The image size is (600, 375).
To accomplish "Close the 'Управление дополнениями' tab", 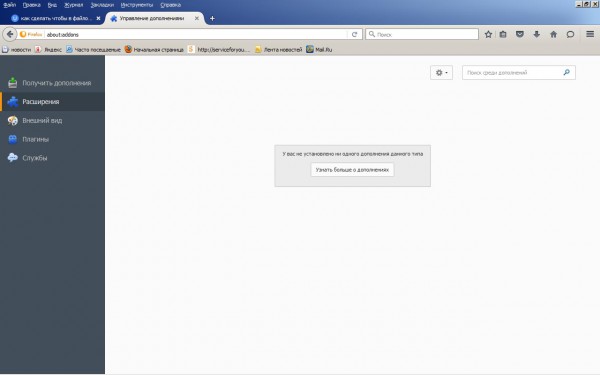I will [197, 18].
